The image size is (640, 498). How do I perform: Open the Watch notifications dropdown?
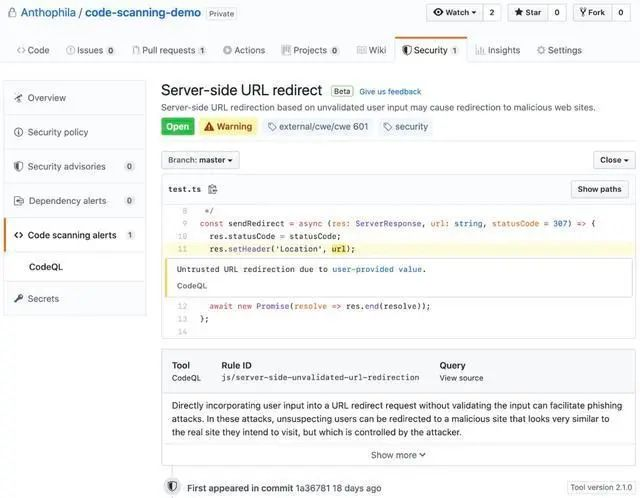click(454, 13)
